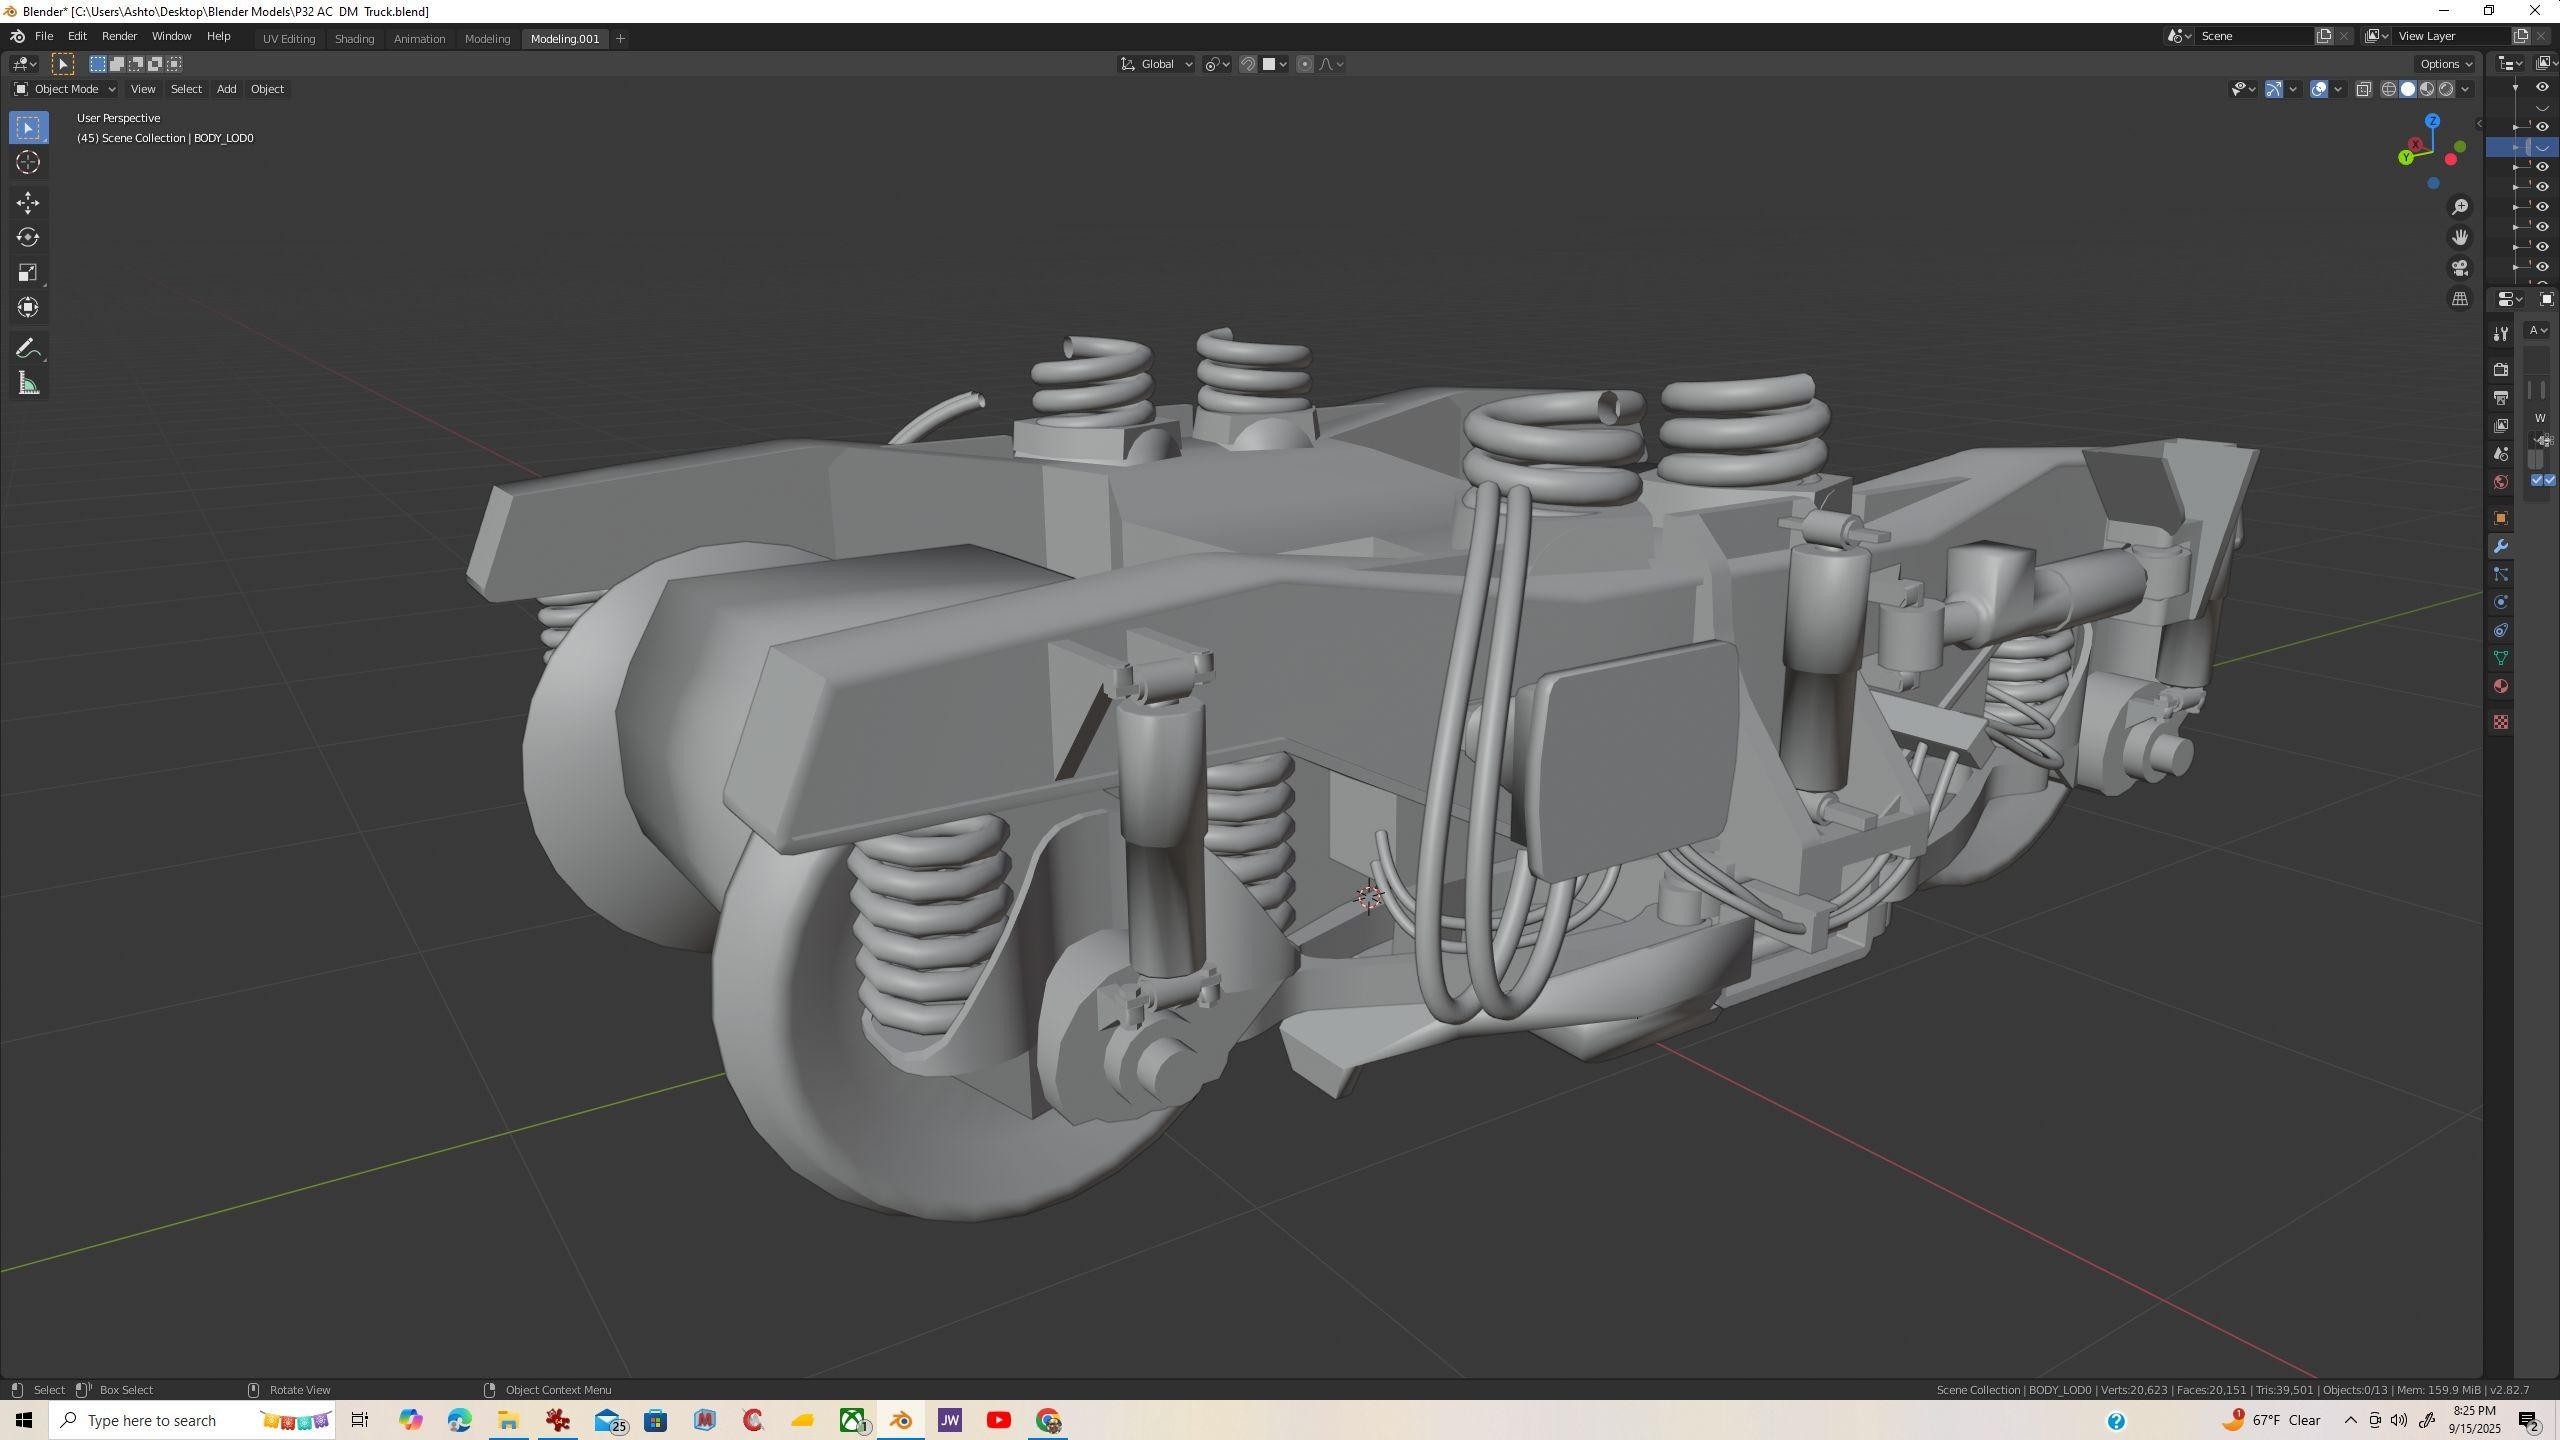Open Blender from the Windows taskbar

[900, 1420]
